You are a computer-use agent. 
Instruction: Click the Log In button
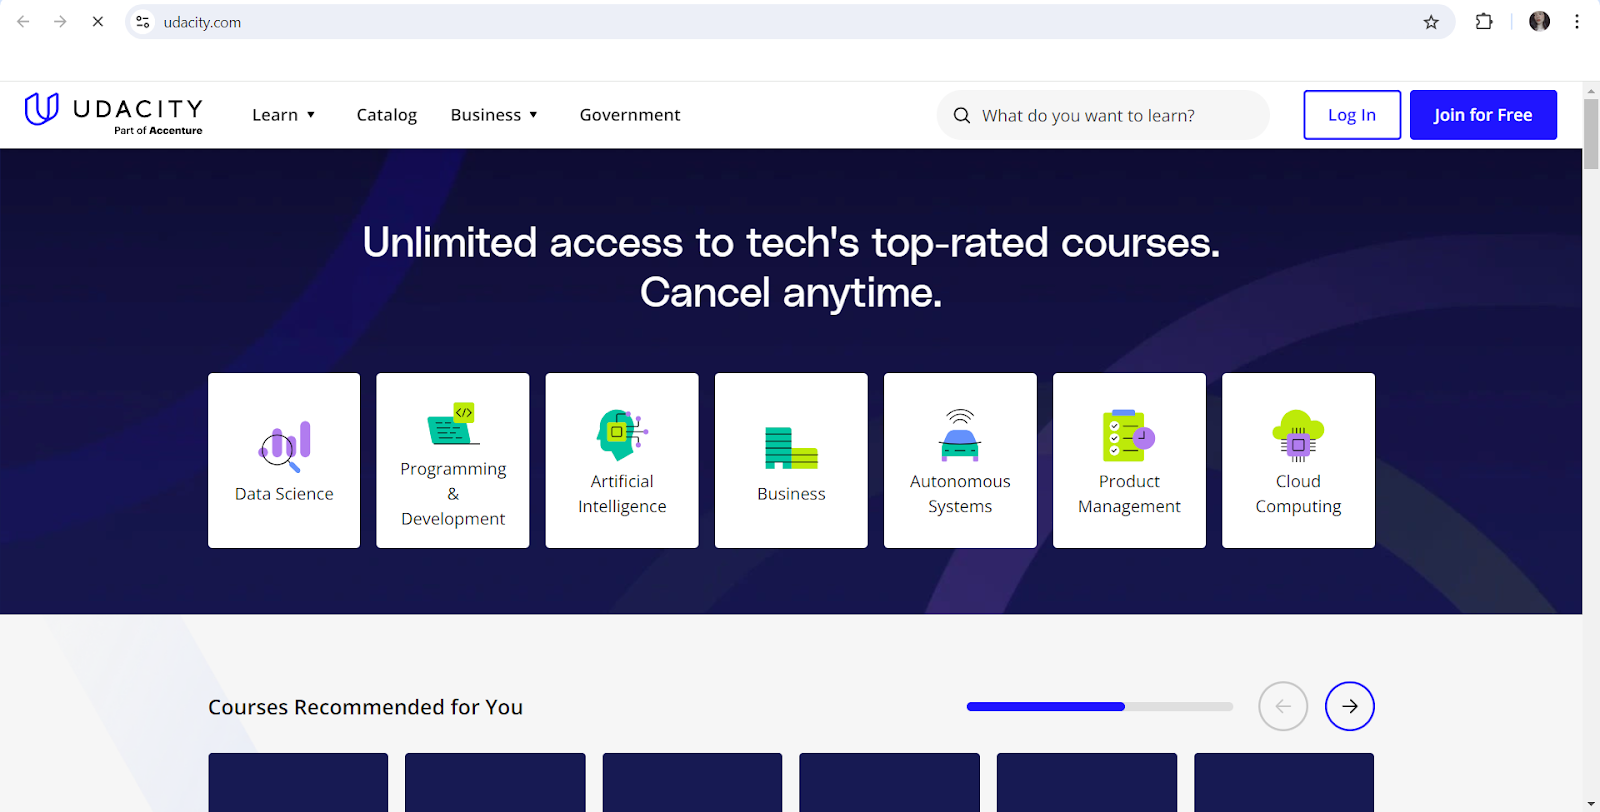tap(1352, 115)
